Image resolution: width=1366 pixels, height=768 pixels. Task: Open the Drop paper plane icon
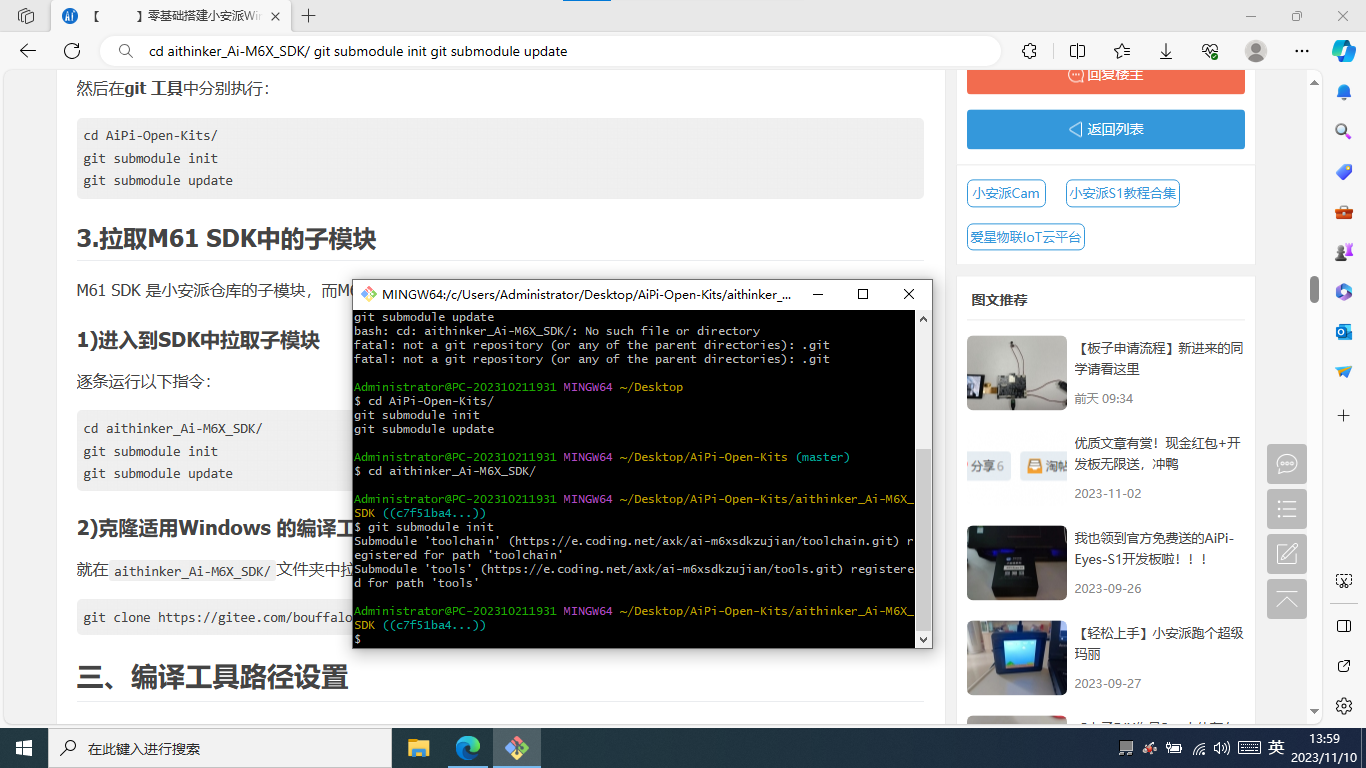pos(1344,371)
